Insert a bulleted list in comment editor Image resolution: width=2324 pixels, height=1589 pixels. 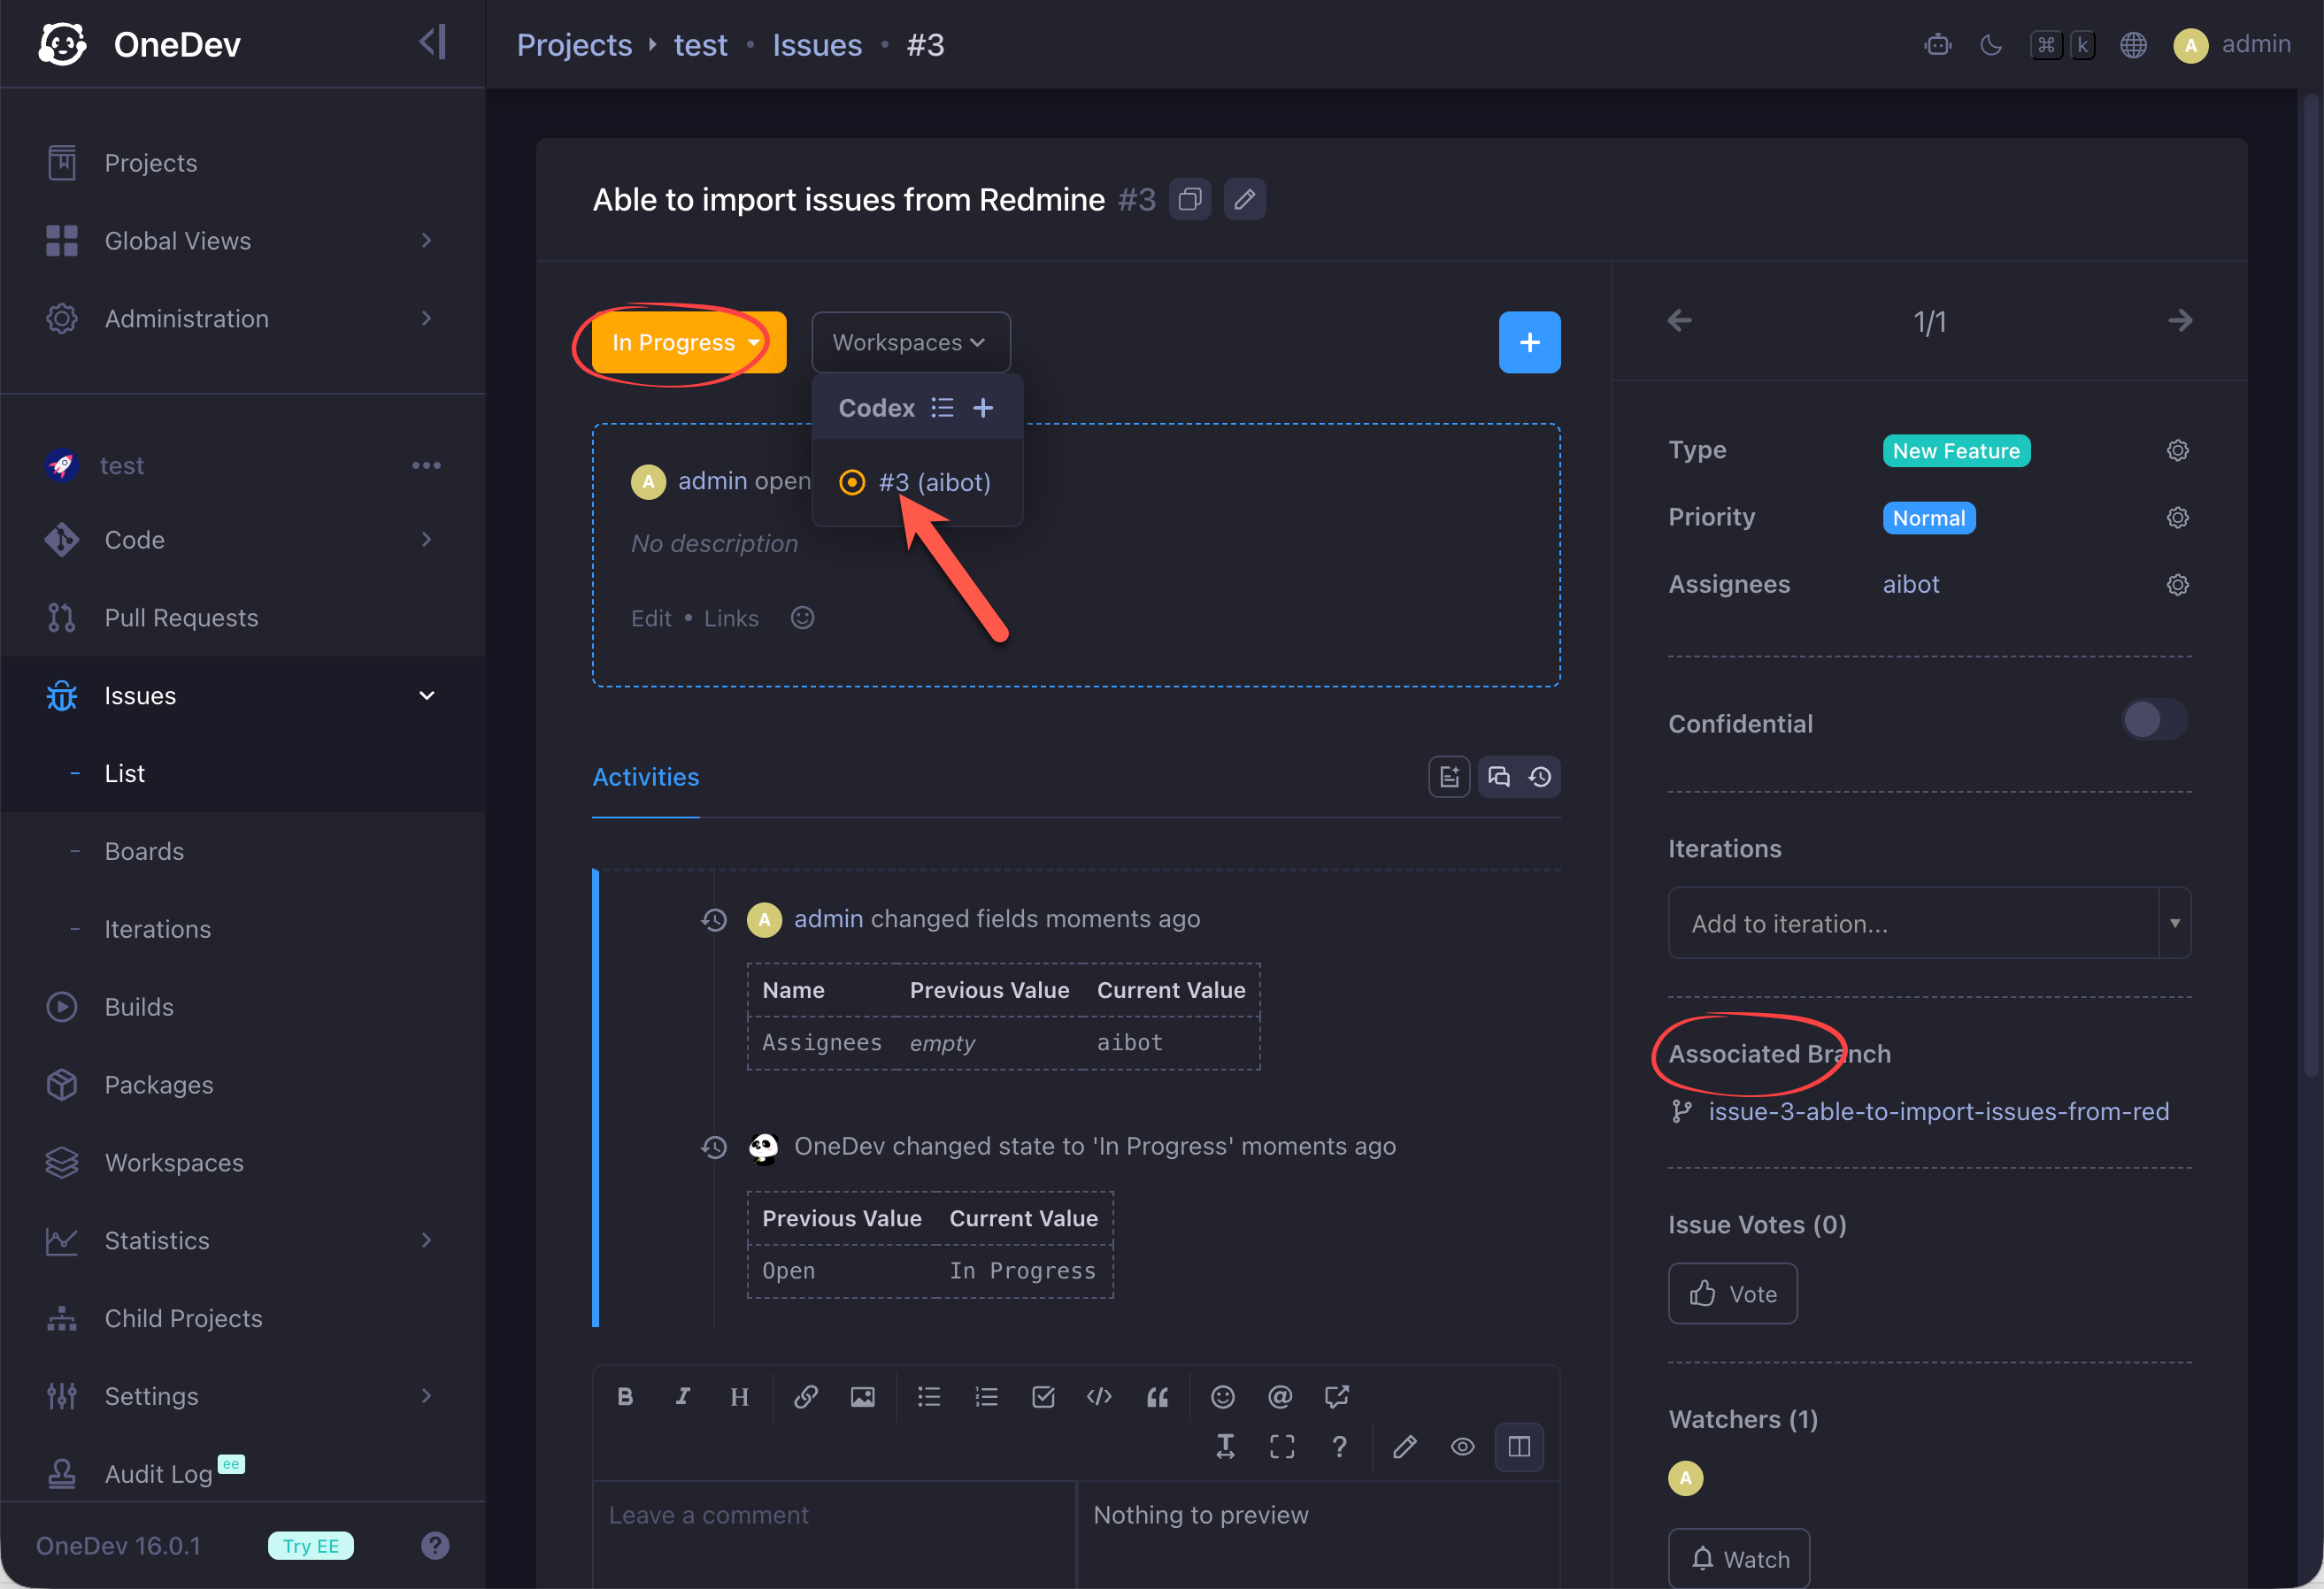coord(929,1396)
